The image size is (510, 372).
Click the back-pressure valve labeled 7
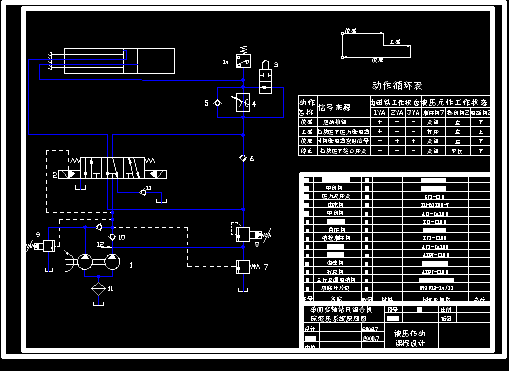point(247,267)
